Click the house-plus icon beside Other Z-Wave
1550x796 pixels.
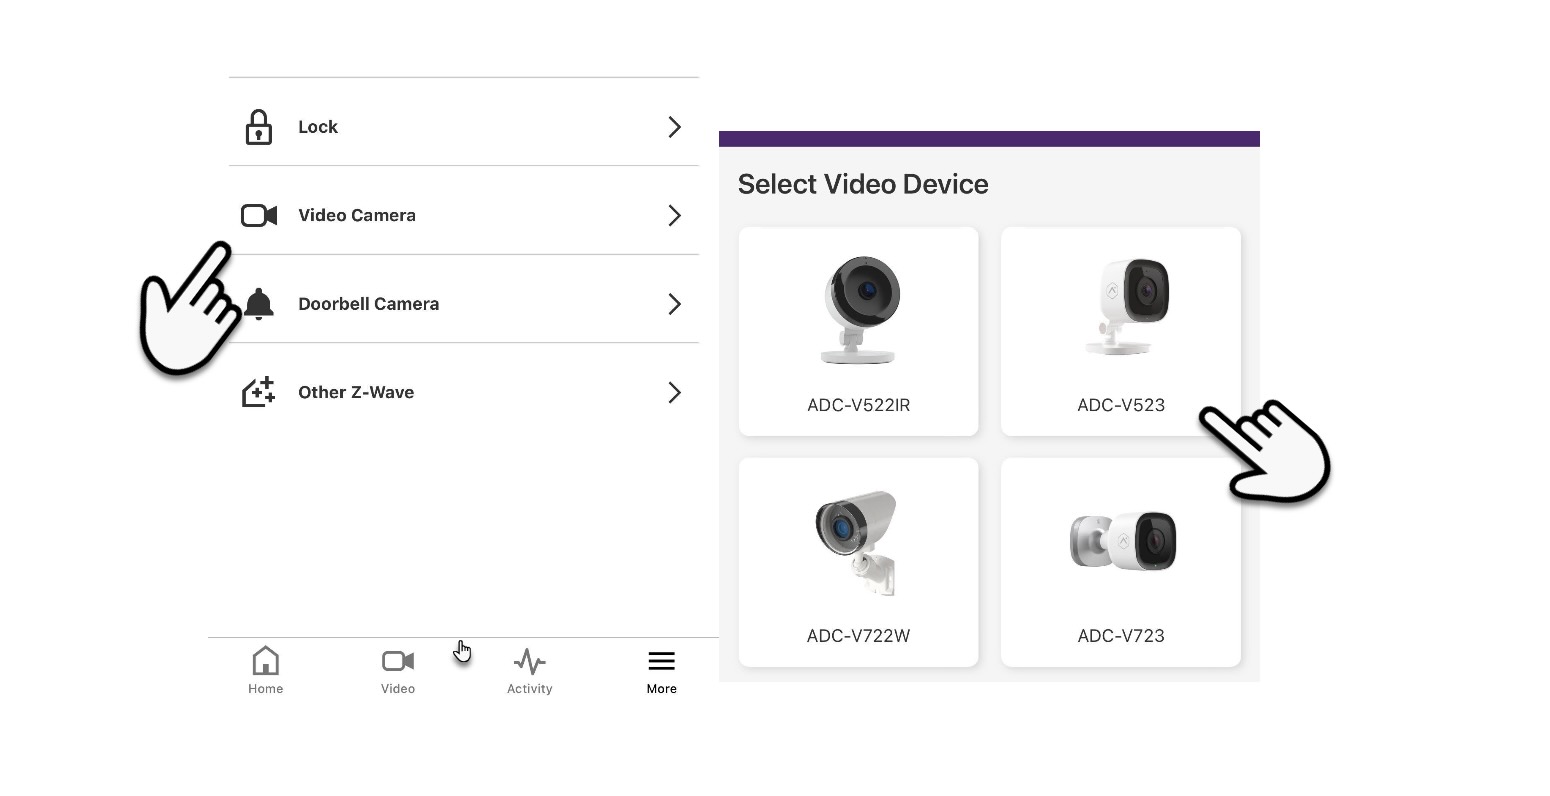259,392
